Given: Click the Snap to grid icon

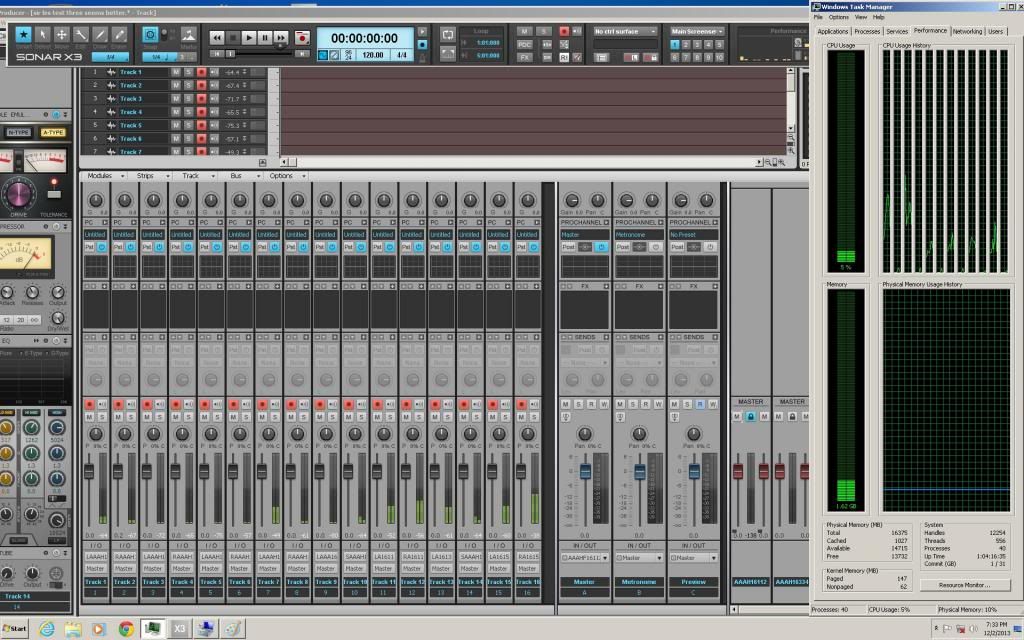Looking at the screenshot, I should (151, 34).
